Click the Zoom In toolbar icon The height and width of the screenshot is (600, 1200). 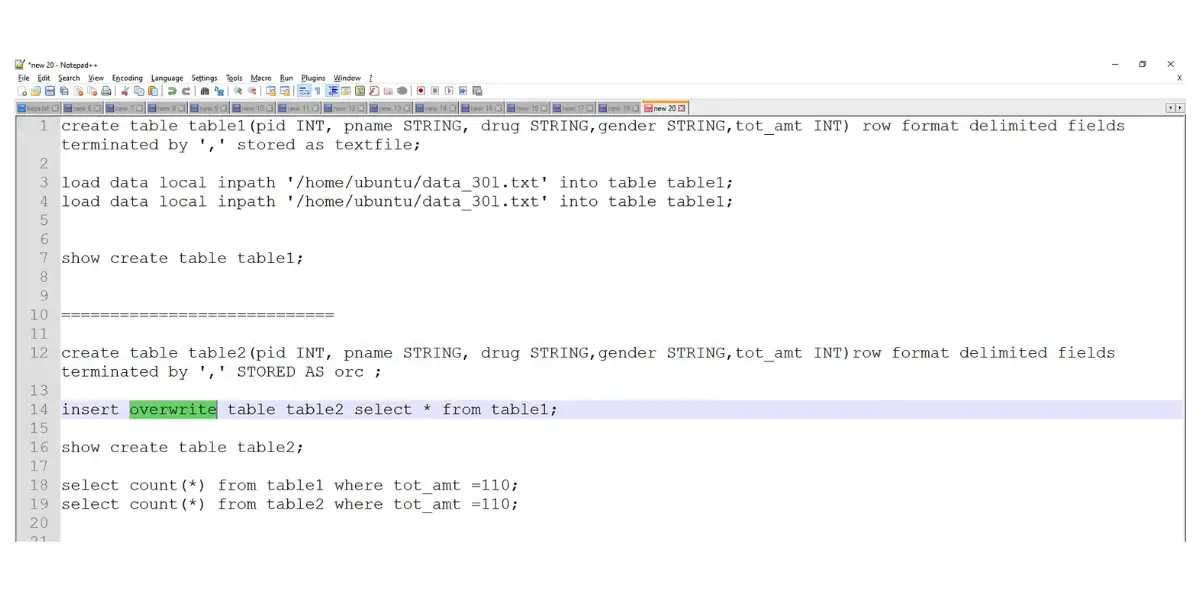pos(238,90)
